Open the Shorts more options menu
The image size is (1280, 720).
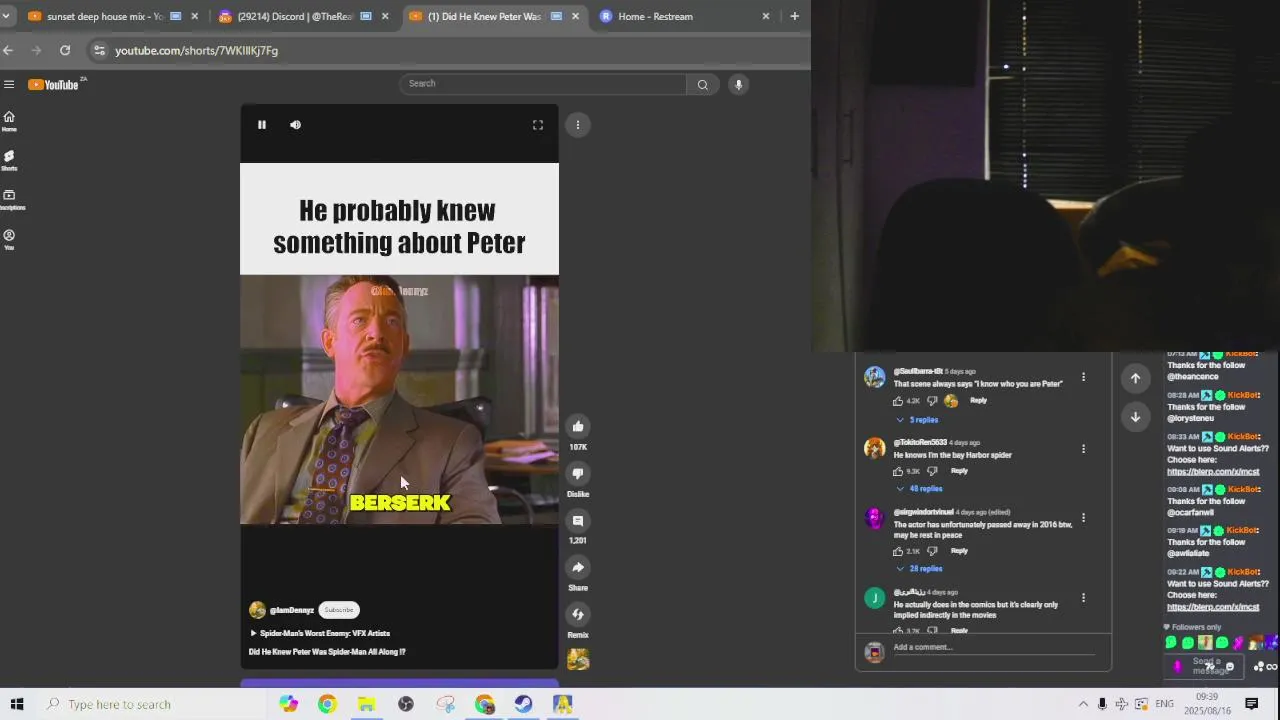click(x=578, y=125)
